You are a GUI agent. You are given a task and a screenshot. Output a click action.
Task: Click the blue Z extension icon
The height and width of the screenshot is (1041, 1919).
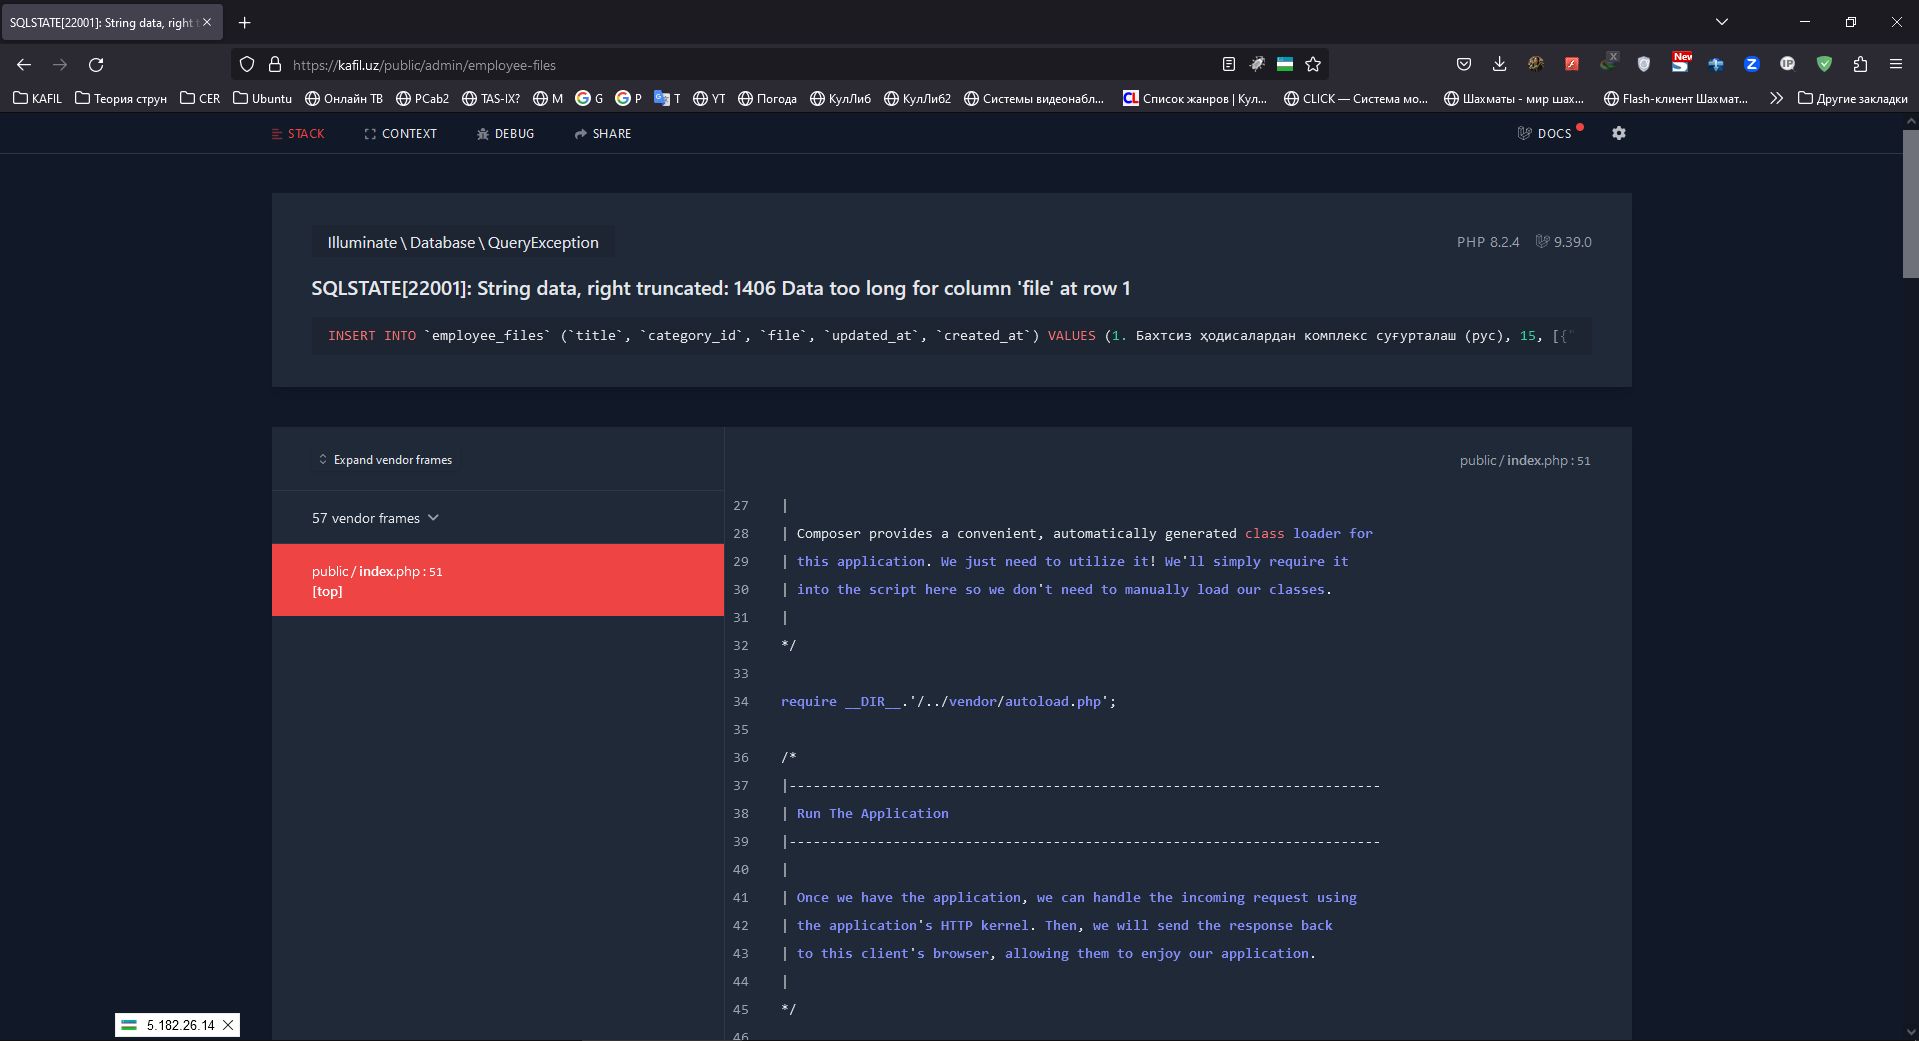coord(1752,65)
